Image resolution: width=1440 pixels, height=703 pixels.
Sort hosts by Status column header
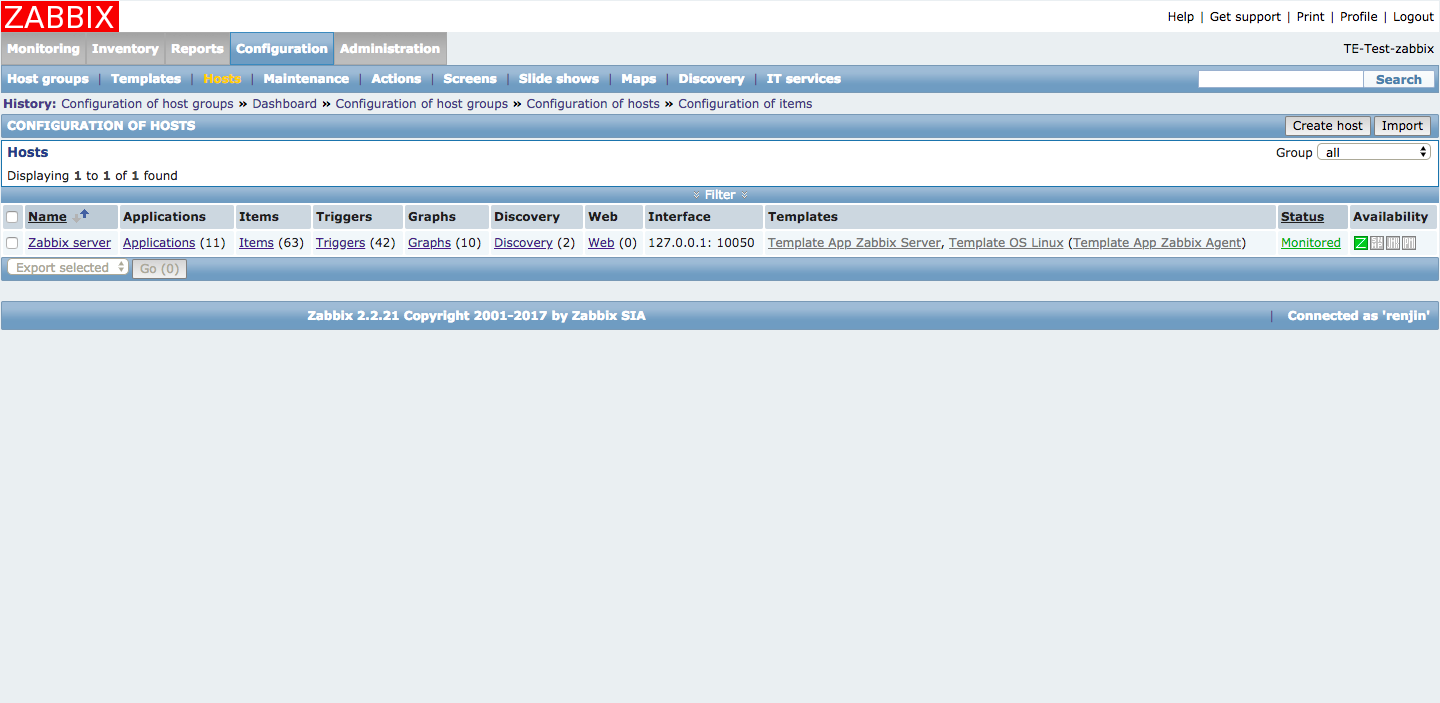(1302, 217)
